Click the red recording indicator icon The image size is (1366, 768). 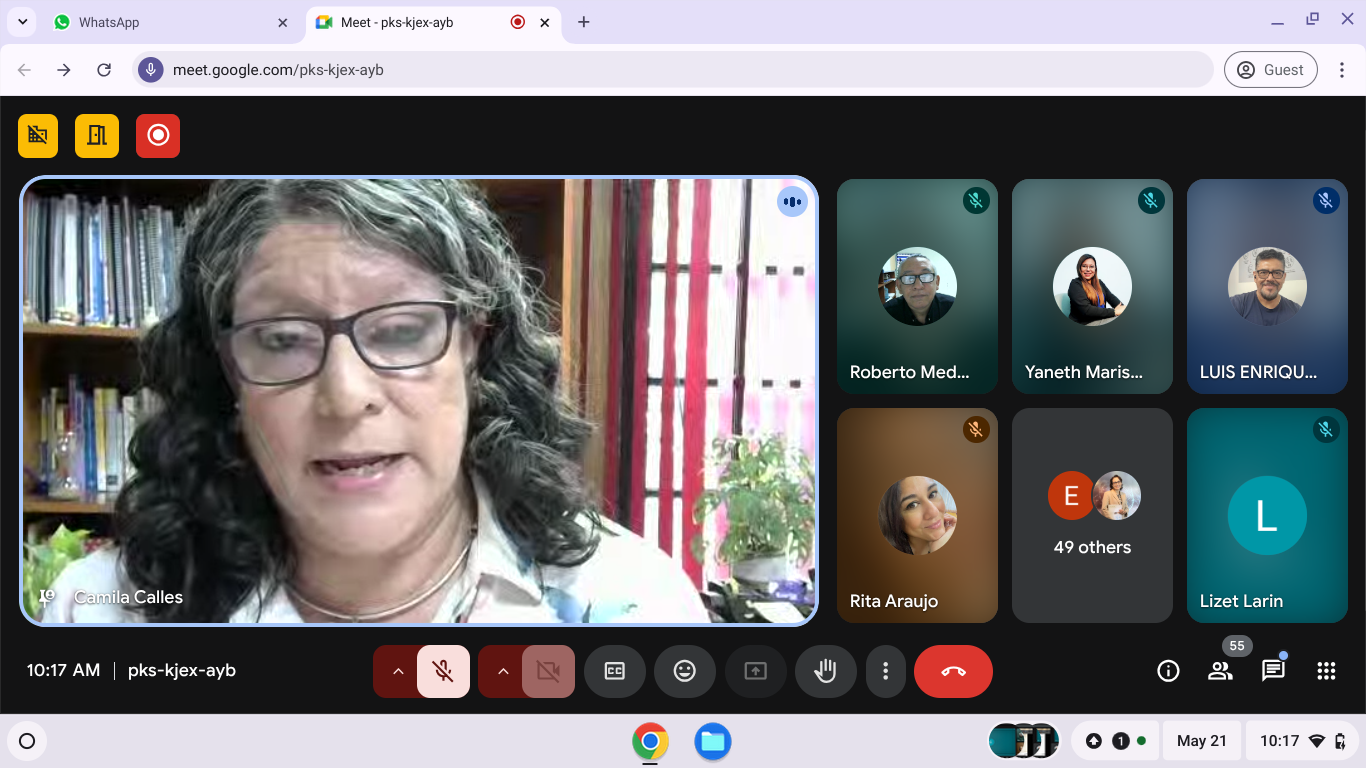(158, 135)
